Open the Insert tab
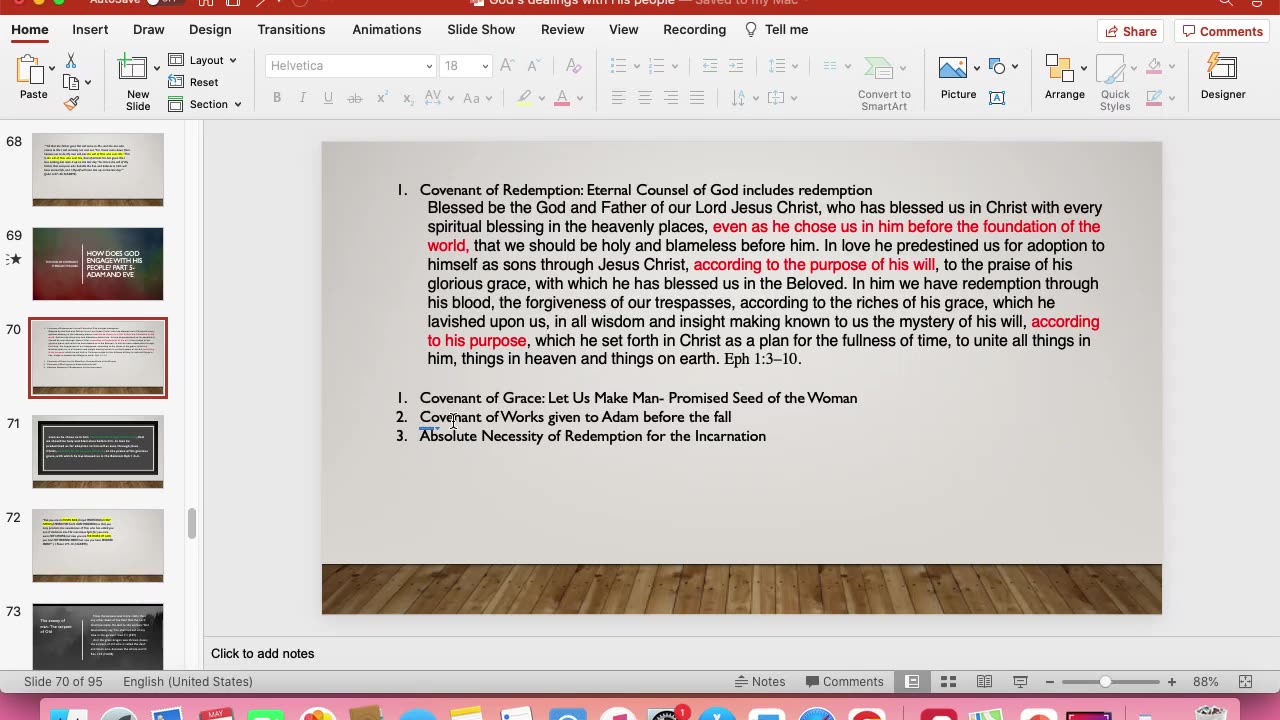 click(x=90, y=30)
